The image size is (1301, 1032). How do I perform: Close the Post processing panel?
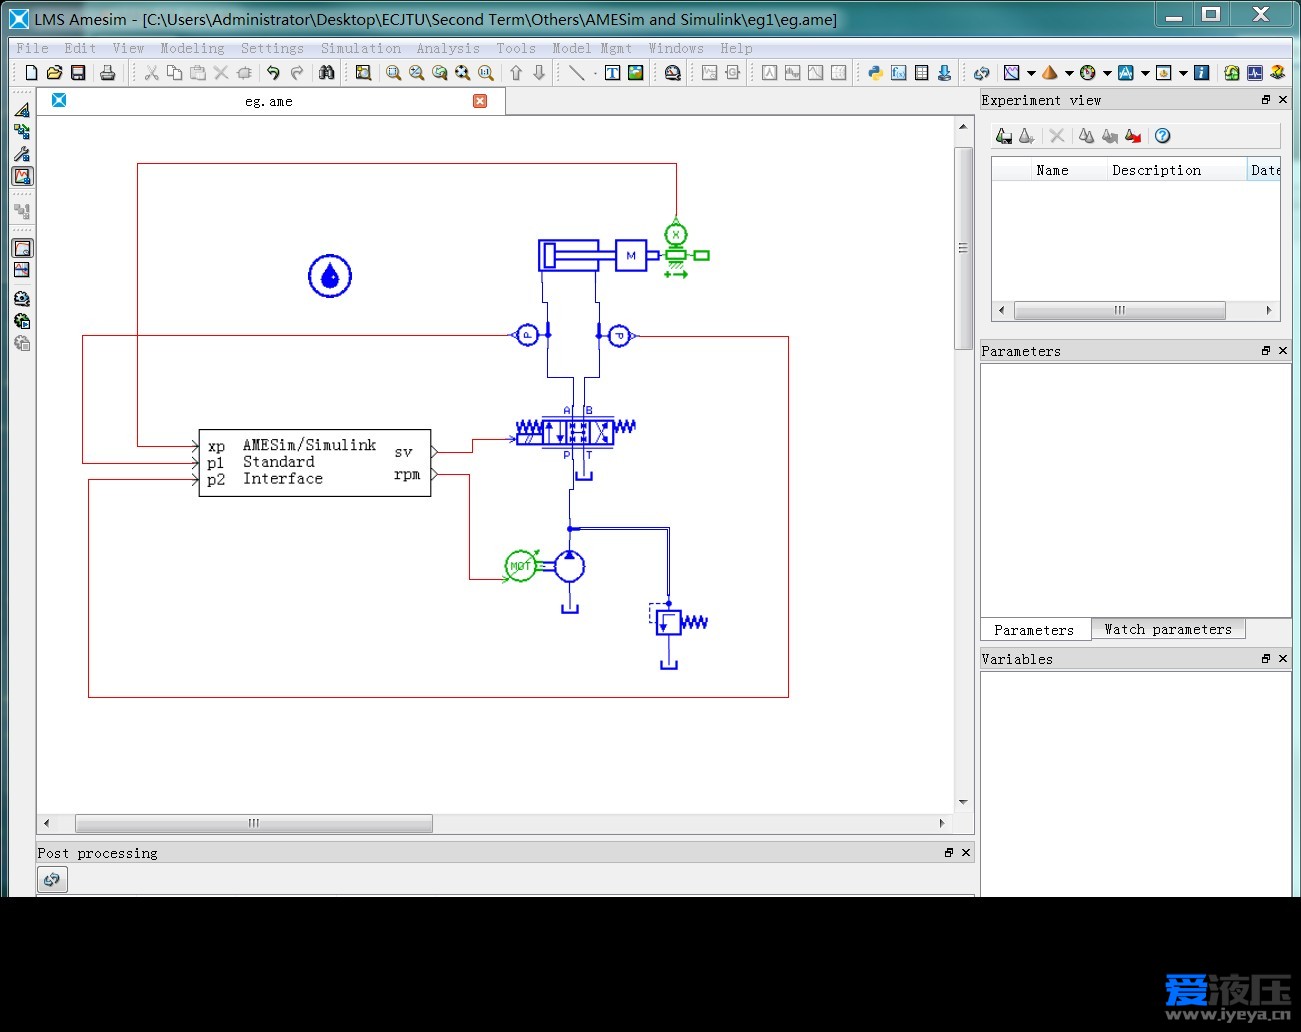point(966,853)
